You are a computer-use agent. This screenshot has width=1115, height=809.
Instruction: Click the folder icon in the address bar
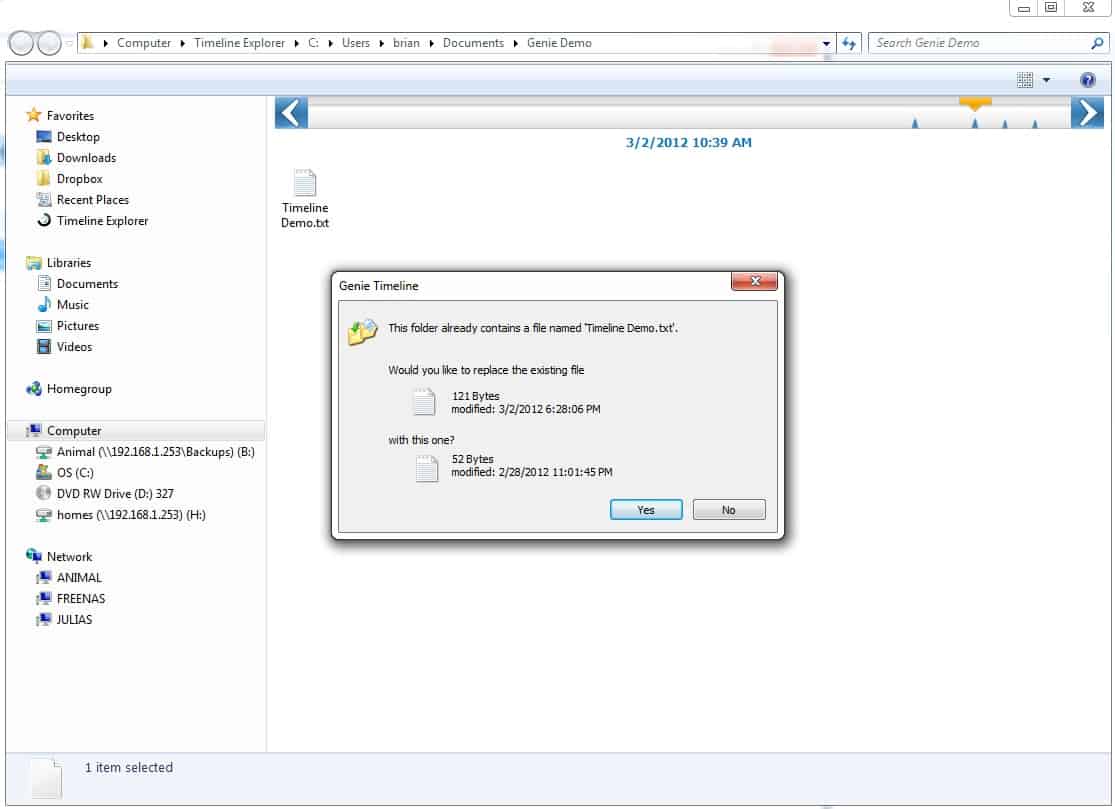(87, 43)
